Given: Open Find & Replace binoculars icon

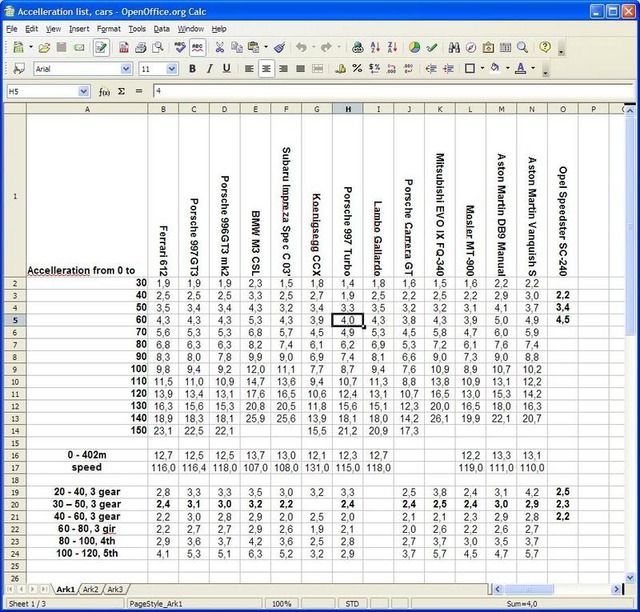Looking at the screenshot, I should tap(454, 48).
